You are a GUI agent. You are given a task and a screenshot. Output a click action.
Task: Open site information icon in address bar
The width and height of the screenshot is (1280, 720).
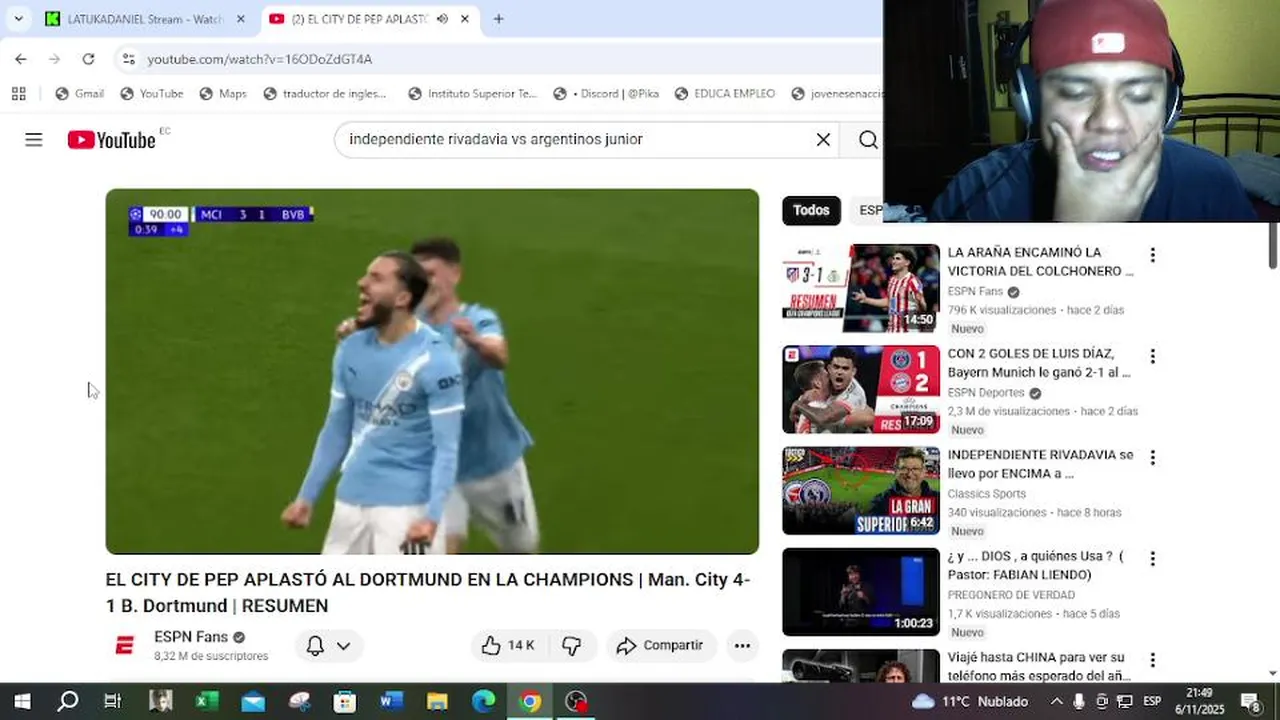tap(128, 59)
